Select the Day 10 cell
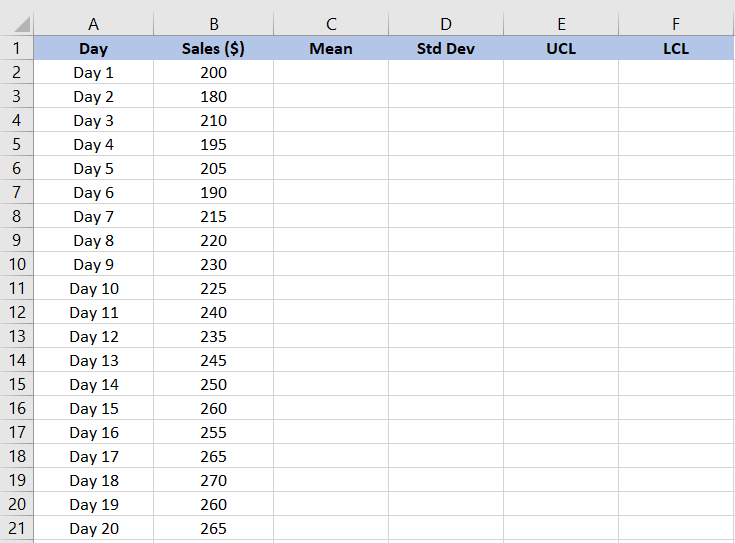Image resolution: width=735 pixels, height=543 pixels. 94,288
